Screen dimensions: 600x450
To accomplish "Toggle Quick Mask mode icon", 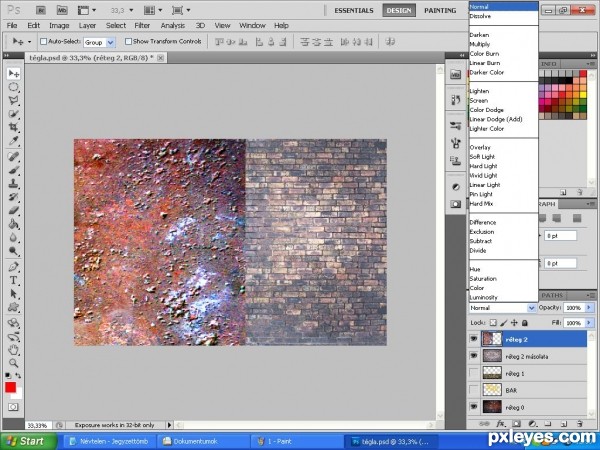I will 13,407.
